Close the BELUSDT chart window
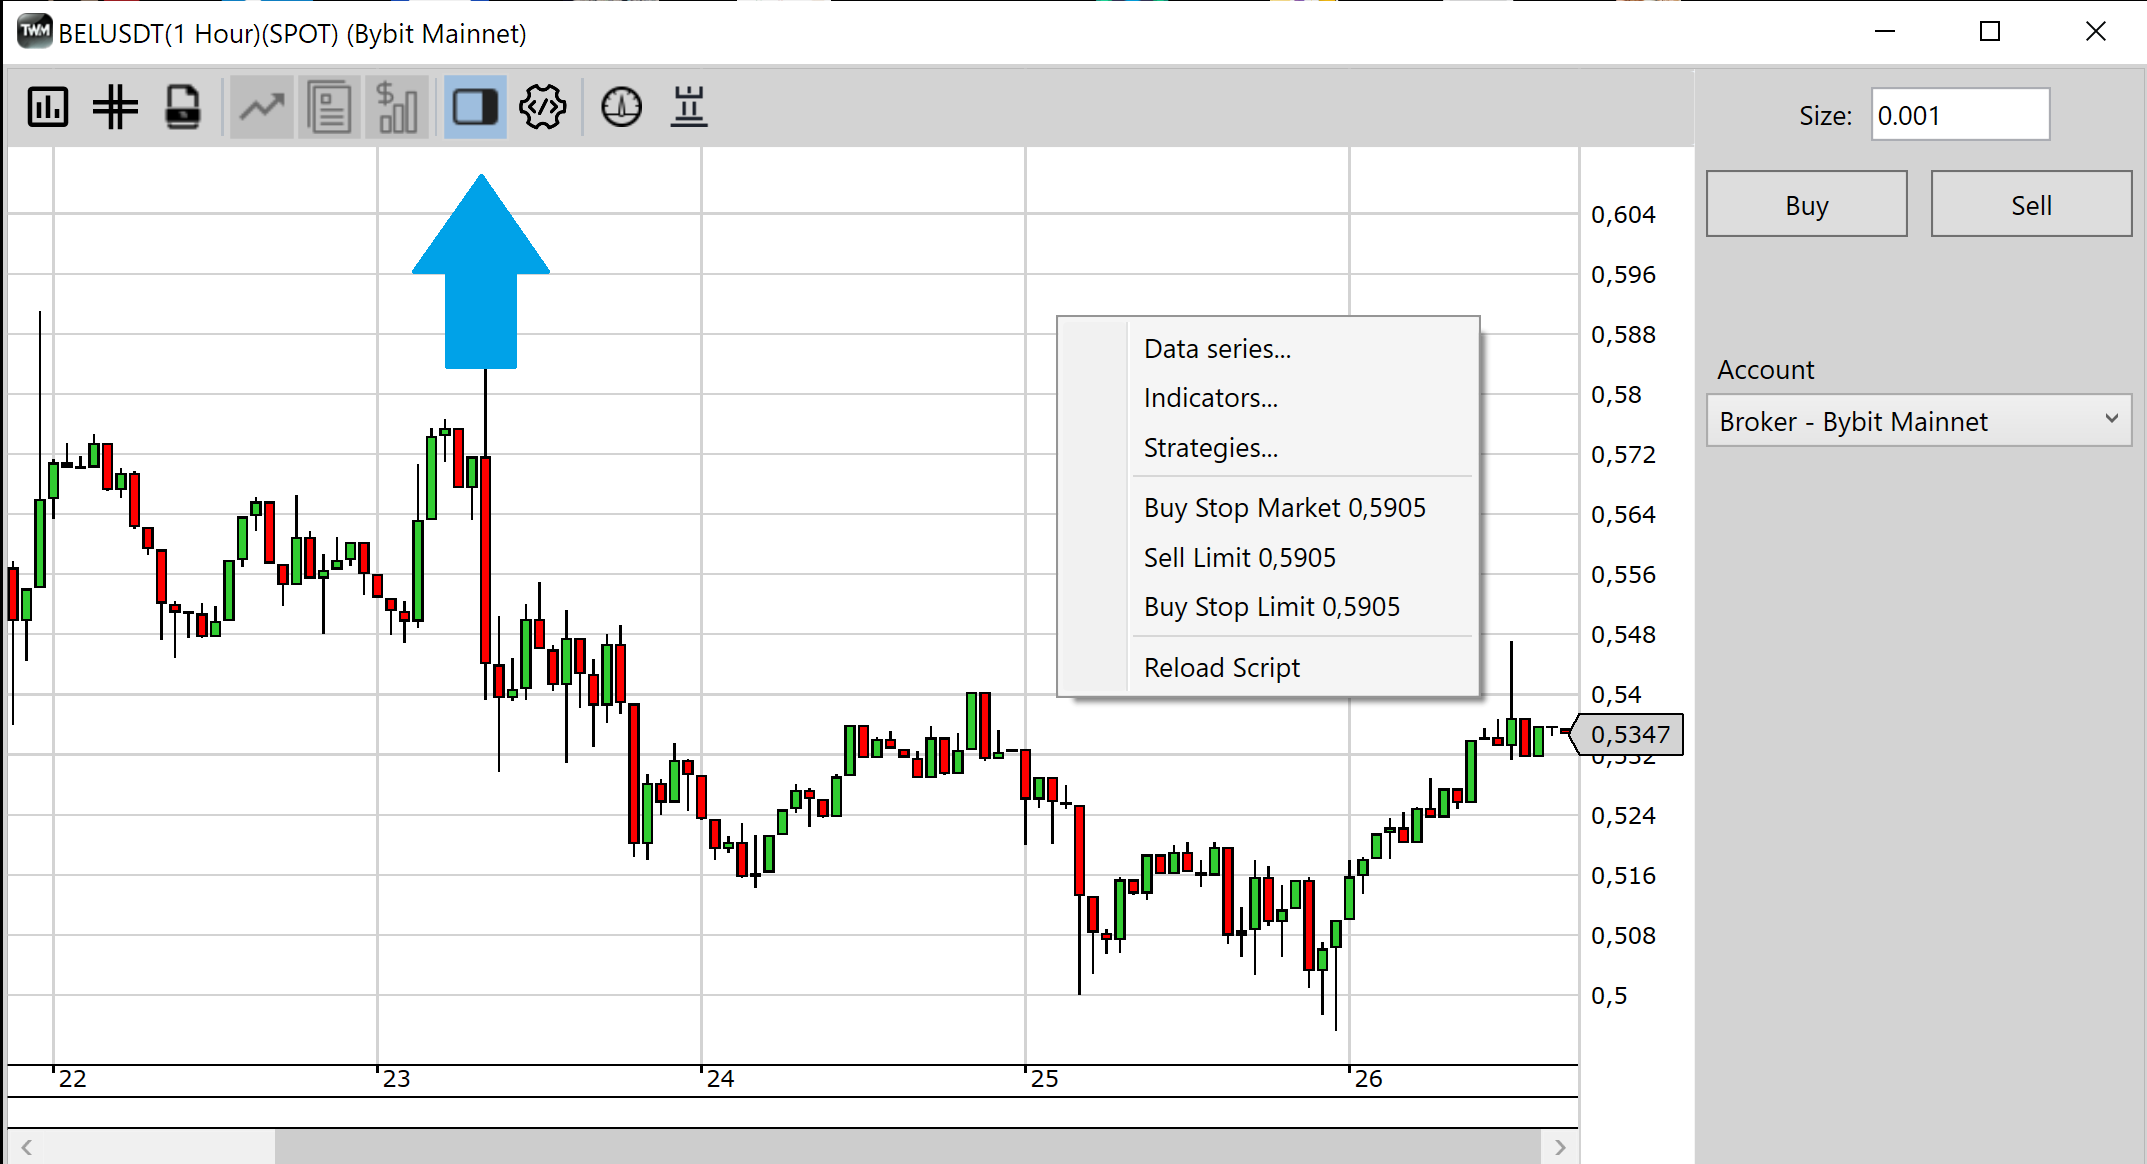2147x1164 pixels. [2096, 32]
